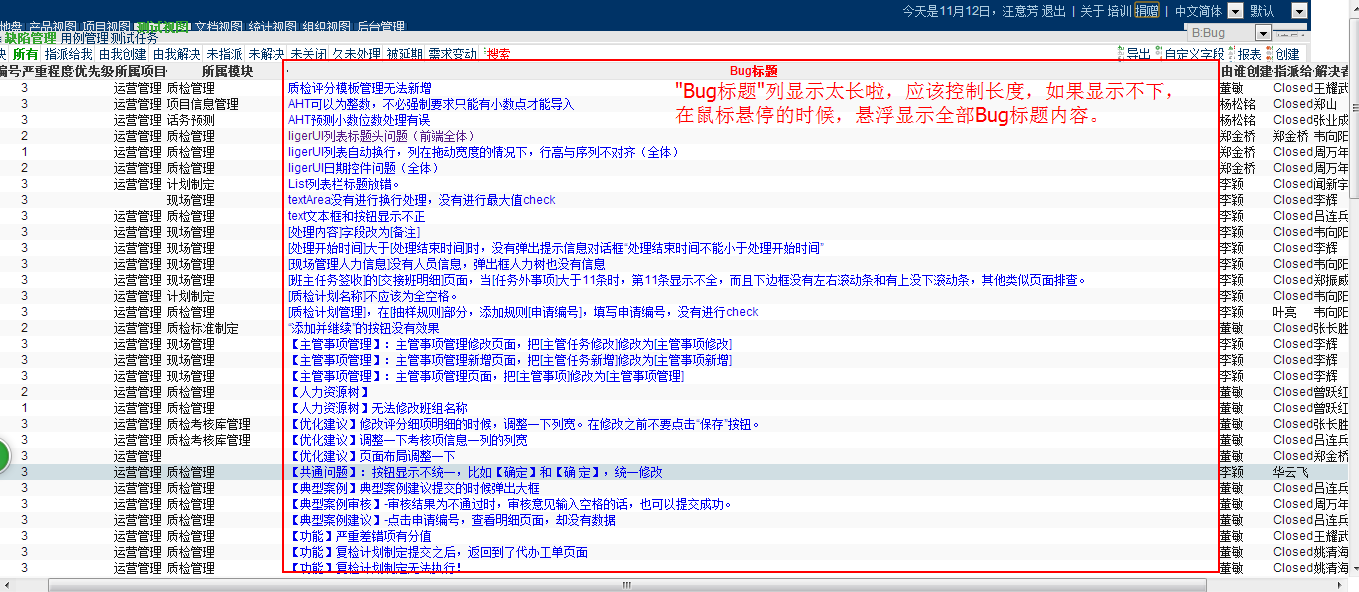Sort by 优先级 column header
Viewport: 1359px width, 592px height.
click(x=93, y=71)
